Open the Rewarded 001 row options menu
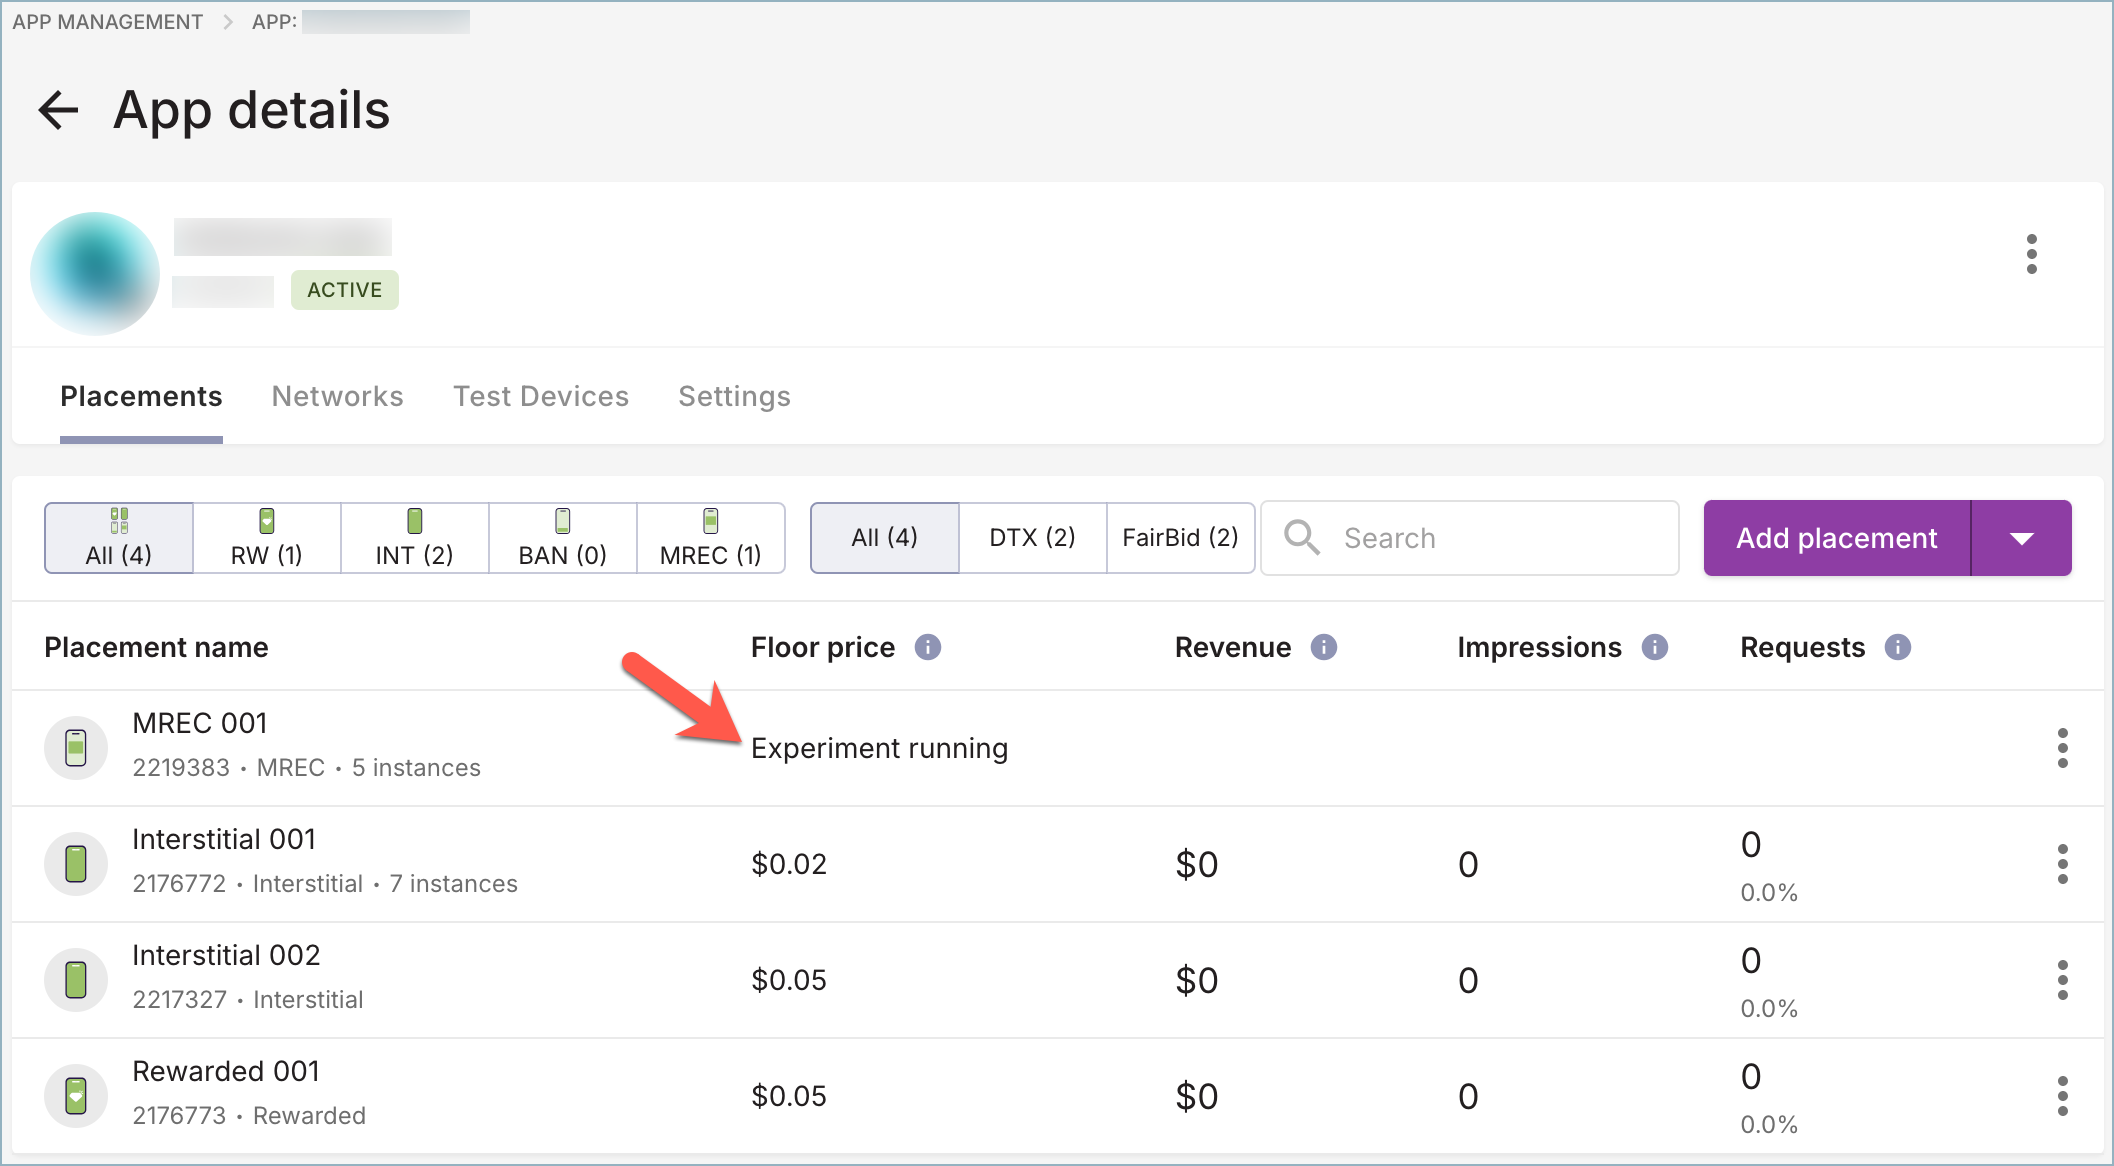Image resolution: width=2114 pixels, height=1166 pixels. [2062, 1096]
